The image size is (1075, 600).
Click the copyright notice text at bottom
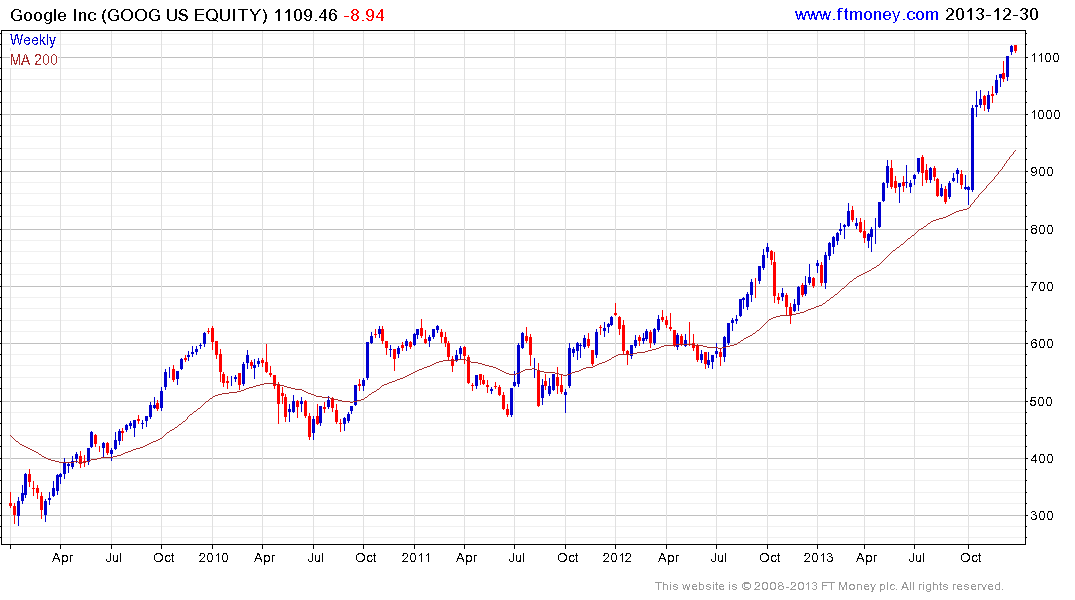829,586
